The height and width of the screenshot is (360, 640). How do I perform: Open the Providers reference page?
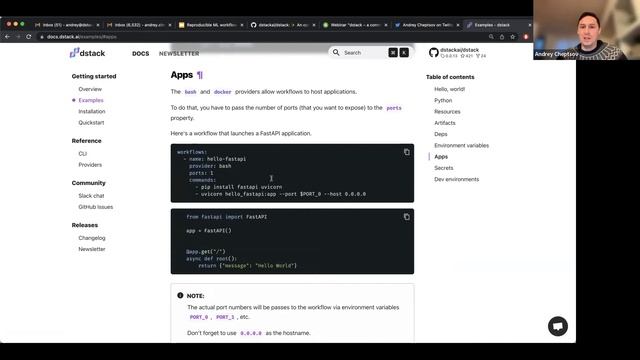(x=90, y=165)
